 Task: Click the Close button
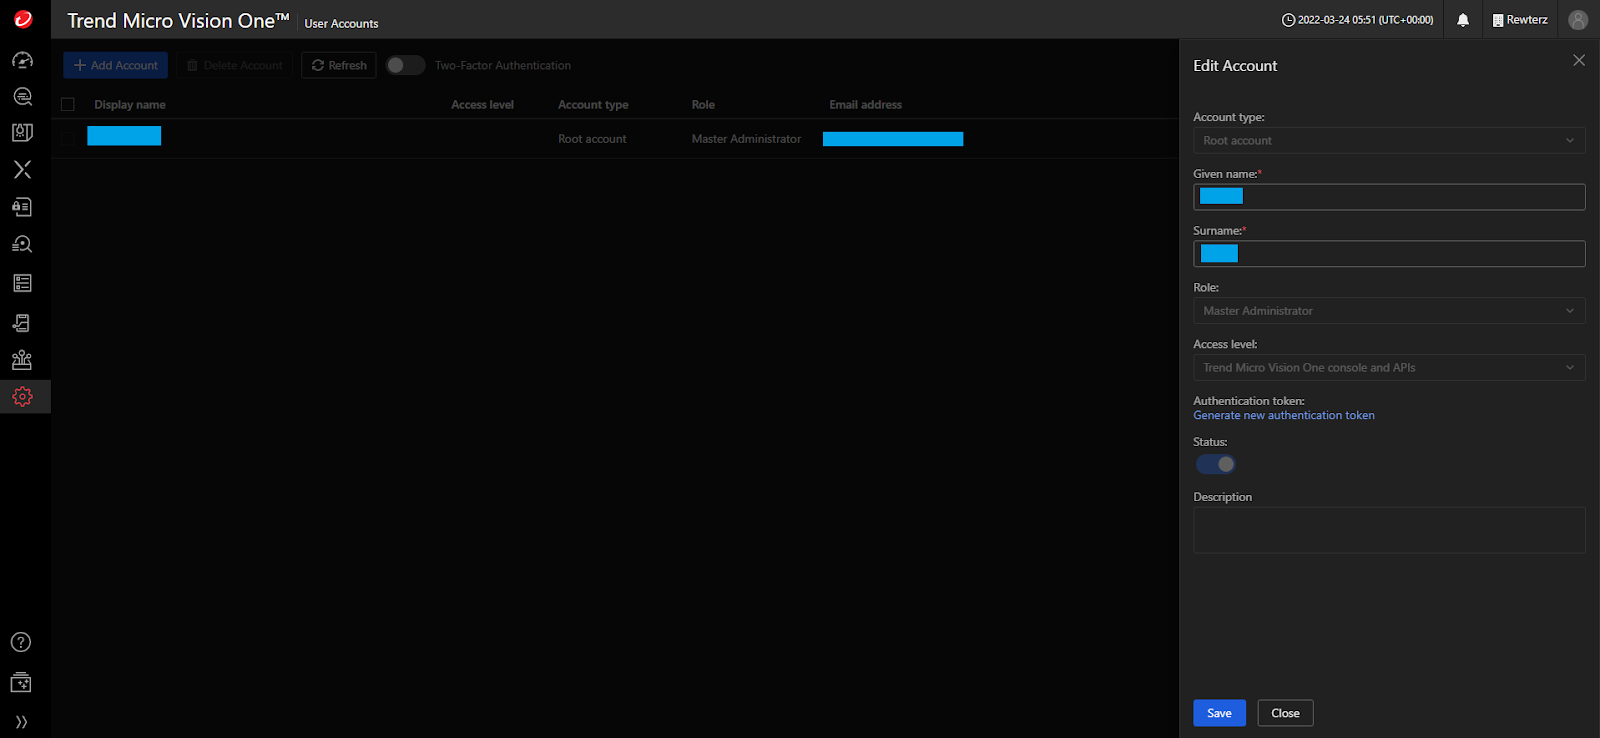coord(1285,713)
